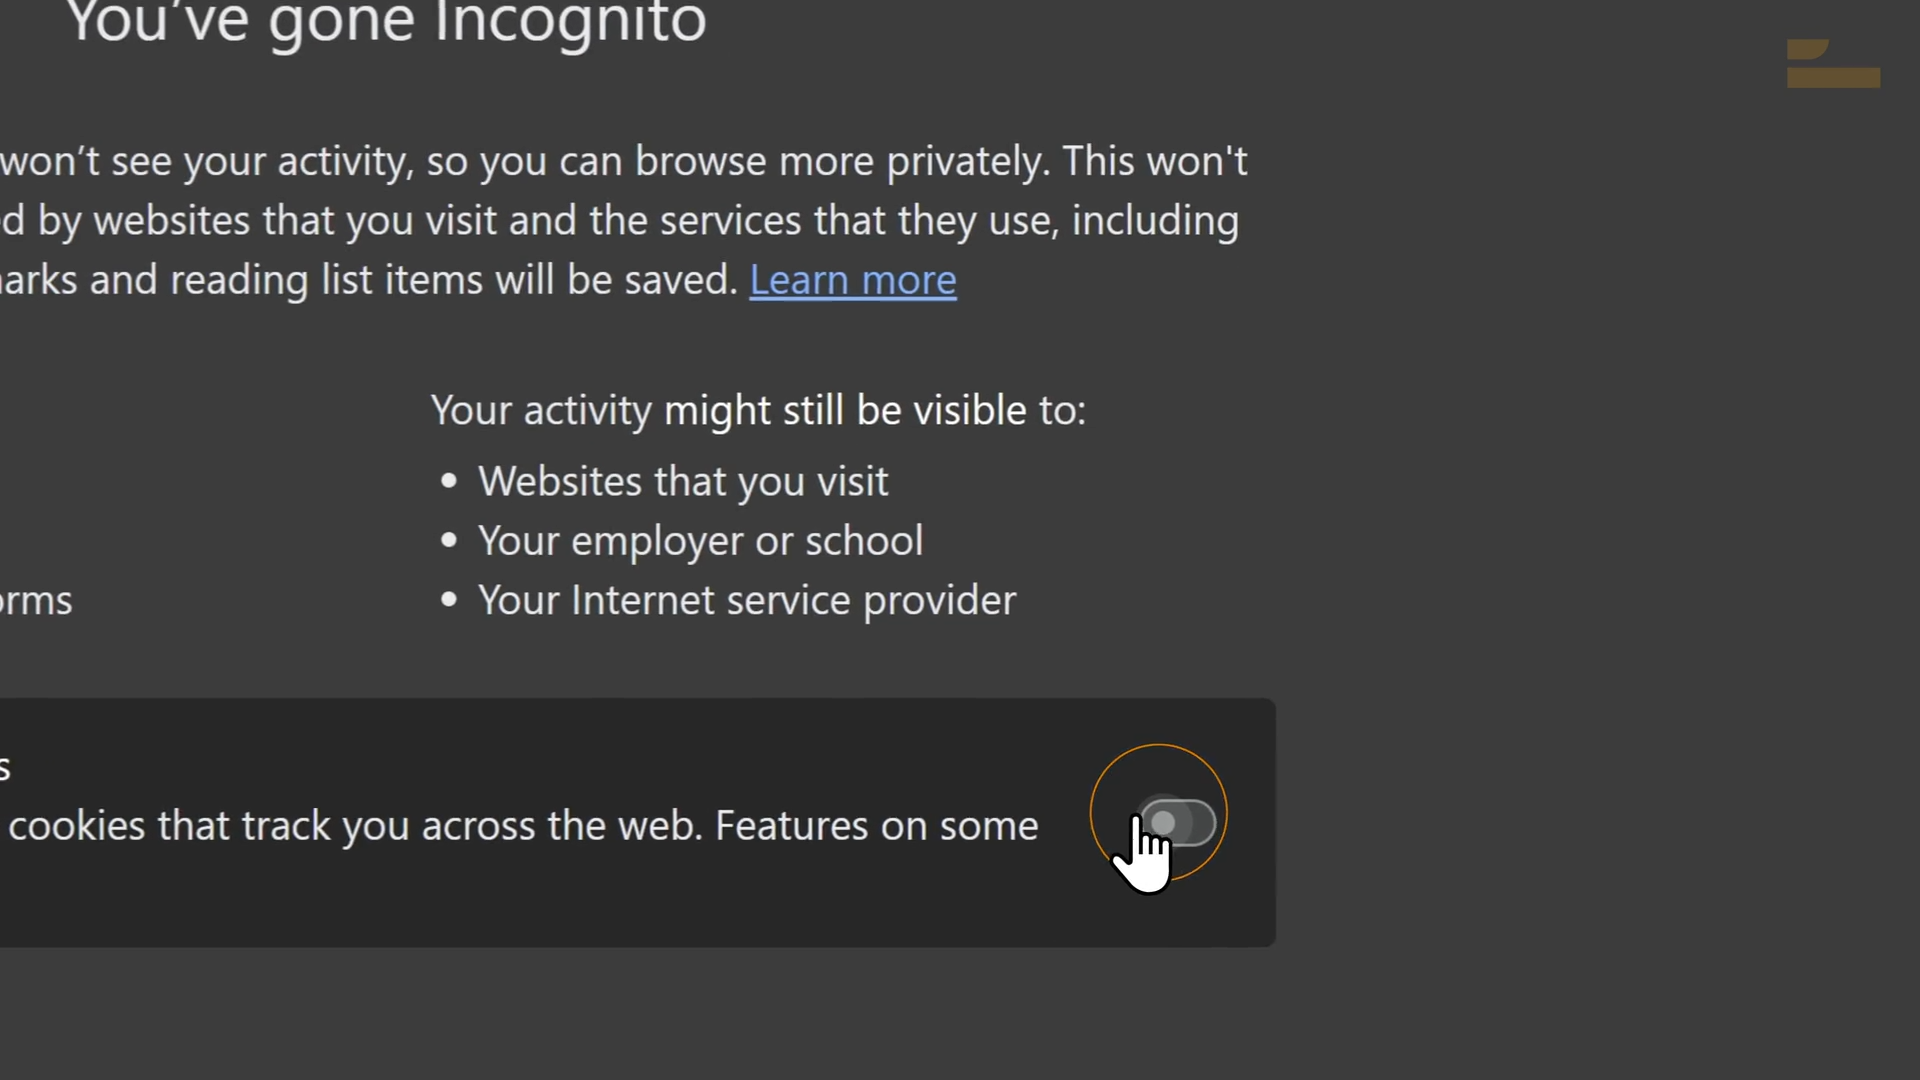Click the bullet before "Your Internet service provider"
The width and height of the screenshot is (1920, 1080).
point(449,600)
